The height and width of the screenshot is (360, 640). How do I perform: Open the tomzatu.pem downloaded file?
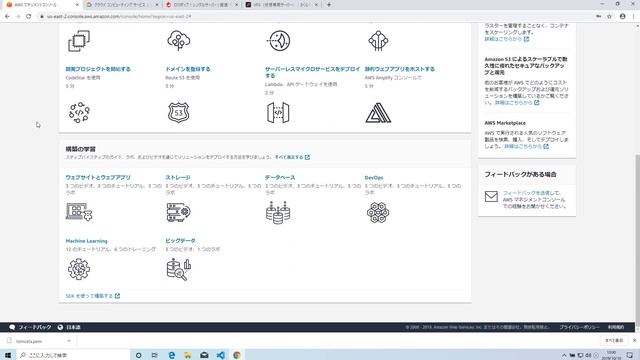29,341
